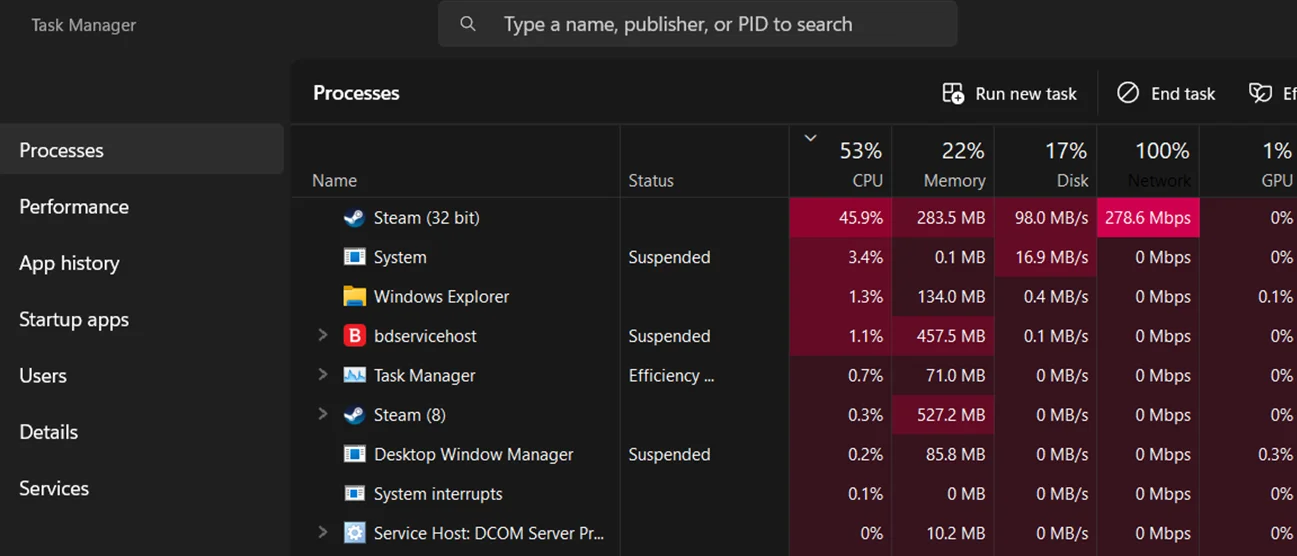Click Suspended status of Desktop Window Manager

[x=669, y=454]
